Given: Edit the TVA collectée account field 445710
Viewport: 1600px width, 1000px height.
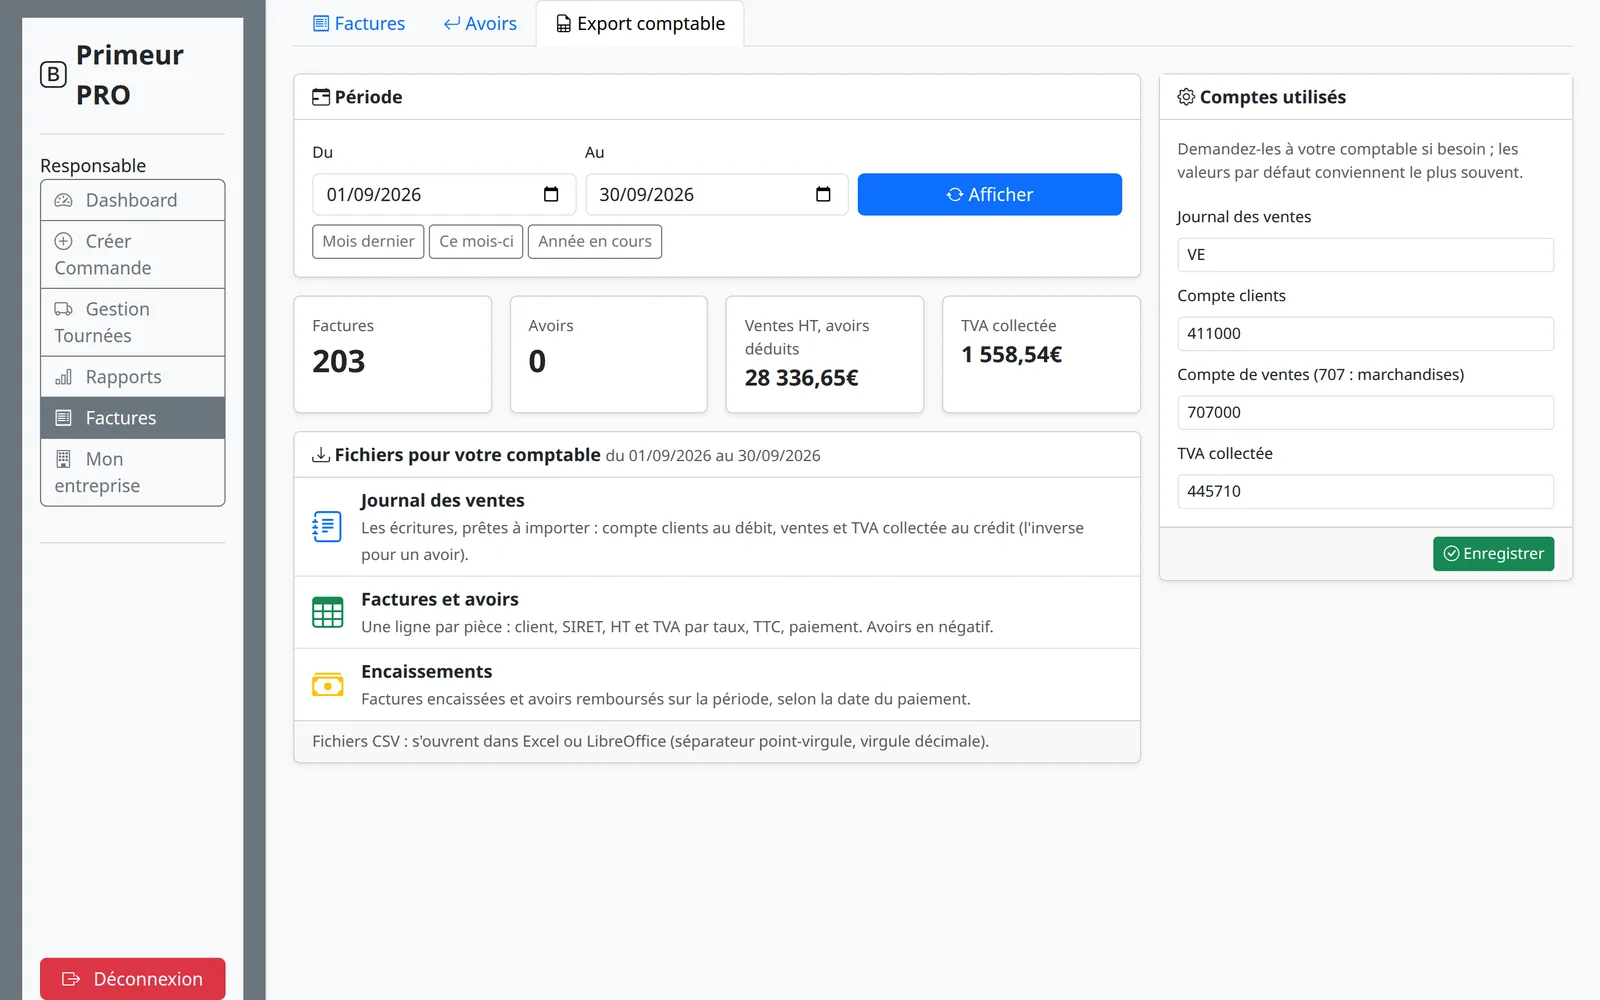Looking at the screenshot, I should point(1365,491).
